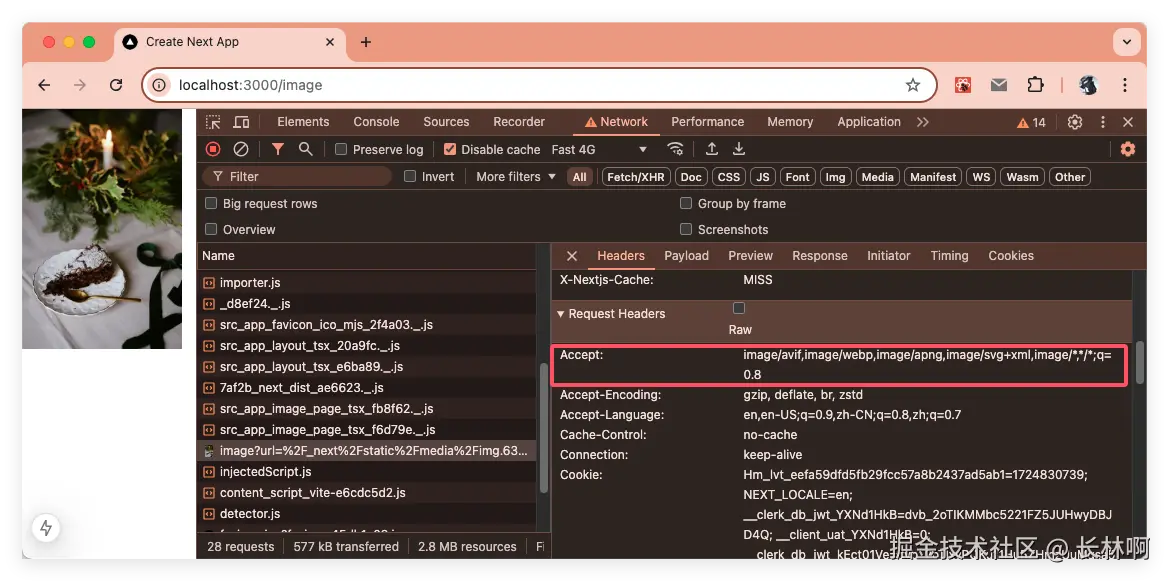Viewport: 1169px width, 581px height.
Task: Toggle the network filter funnel icon
Action: pyautogui.click(x=278, y=149)
